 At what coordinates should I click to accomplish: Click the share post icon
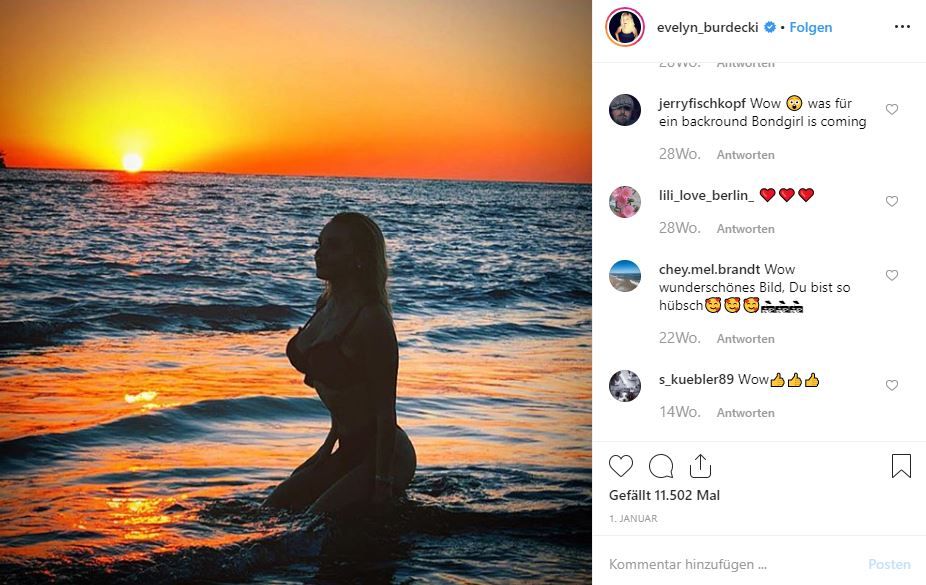(700, 466)
